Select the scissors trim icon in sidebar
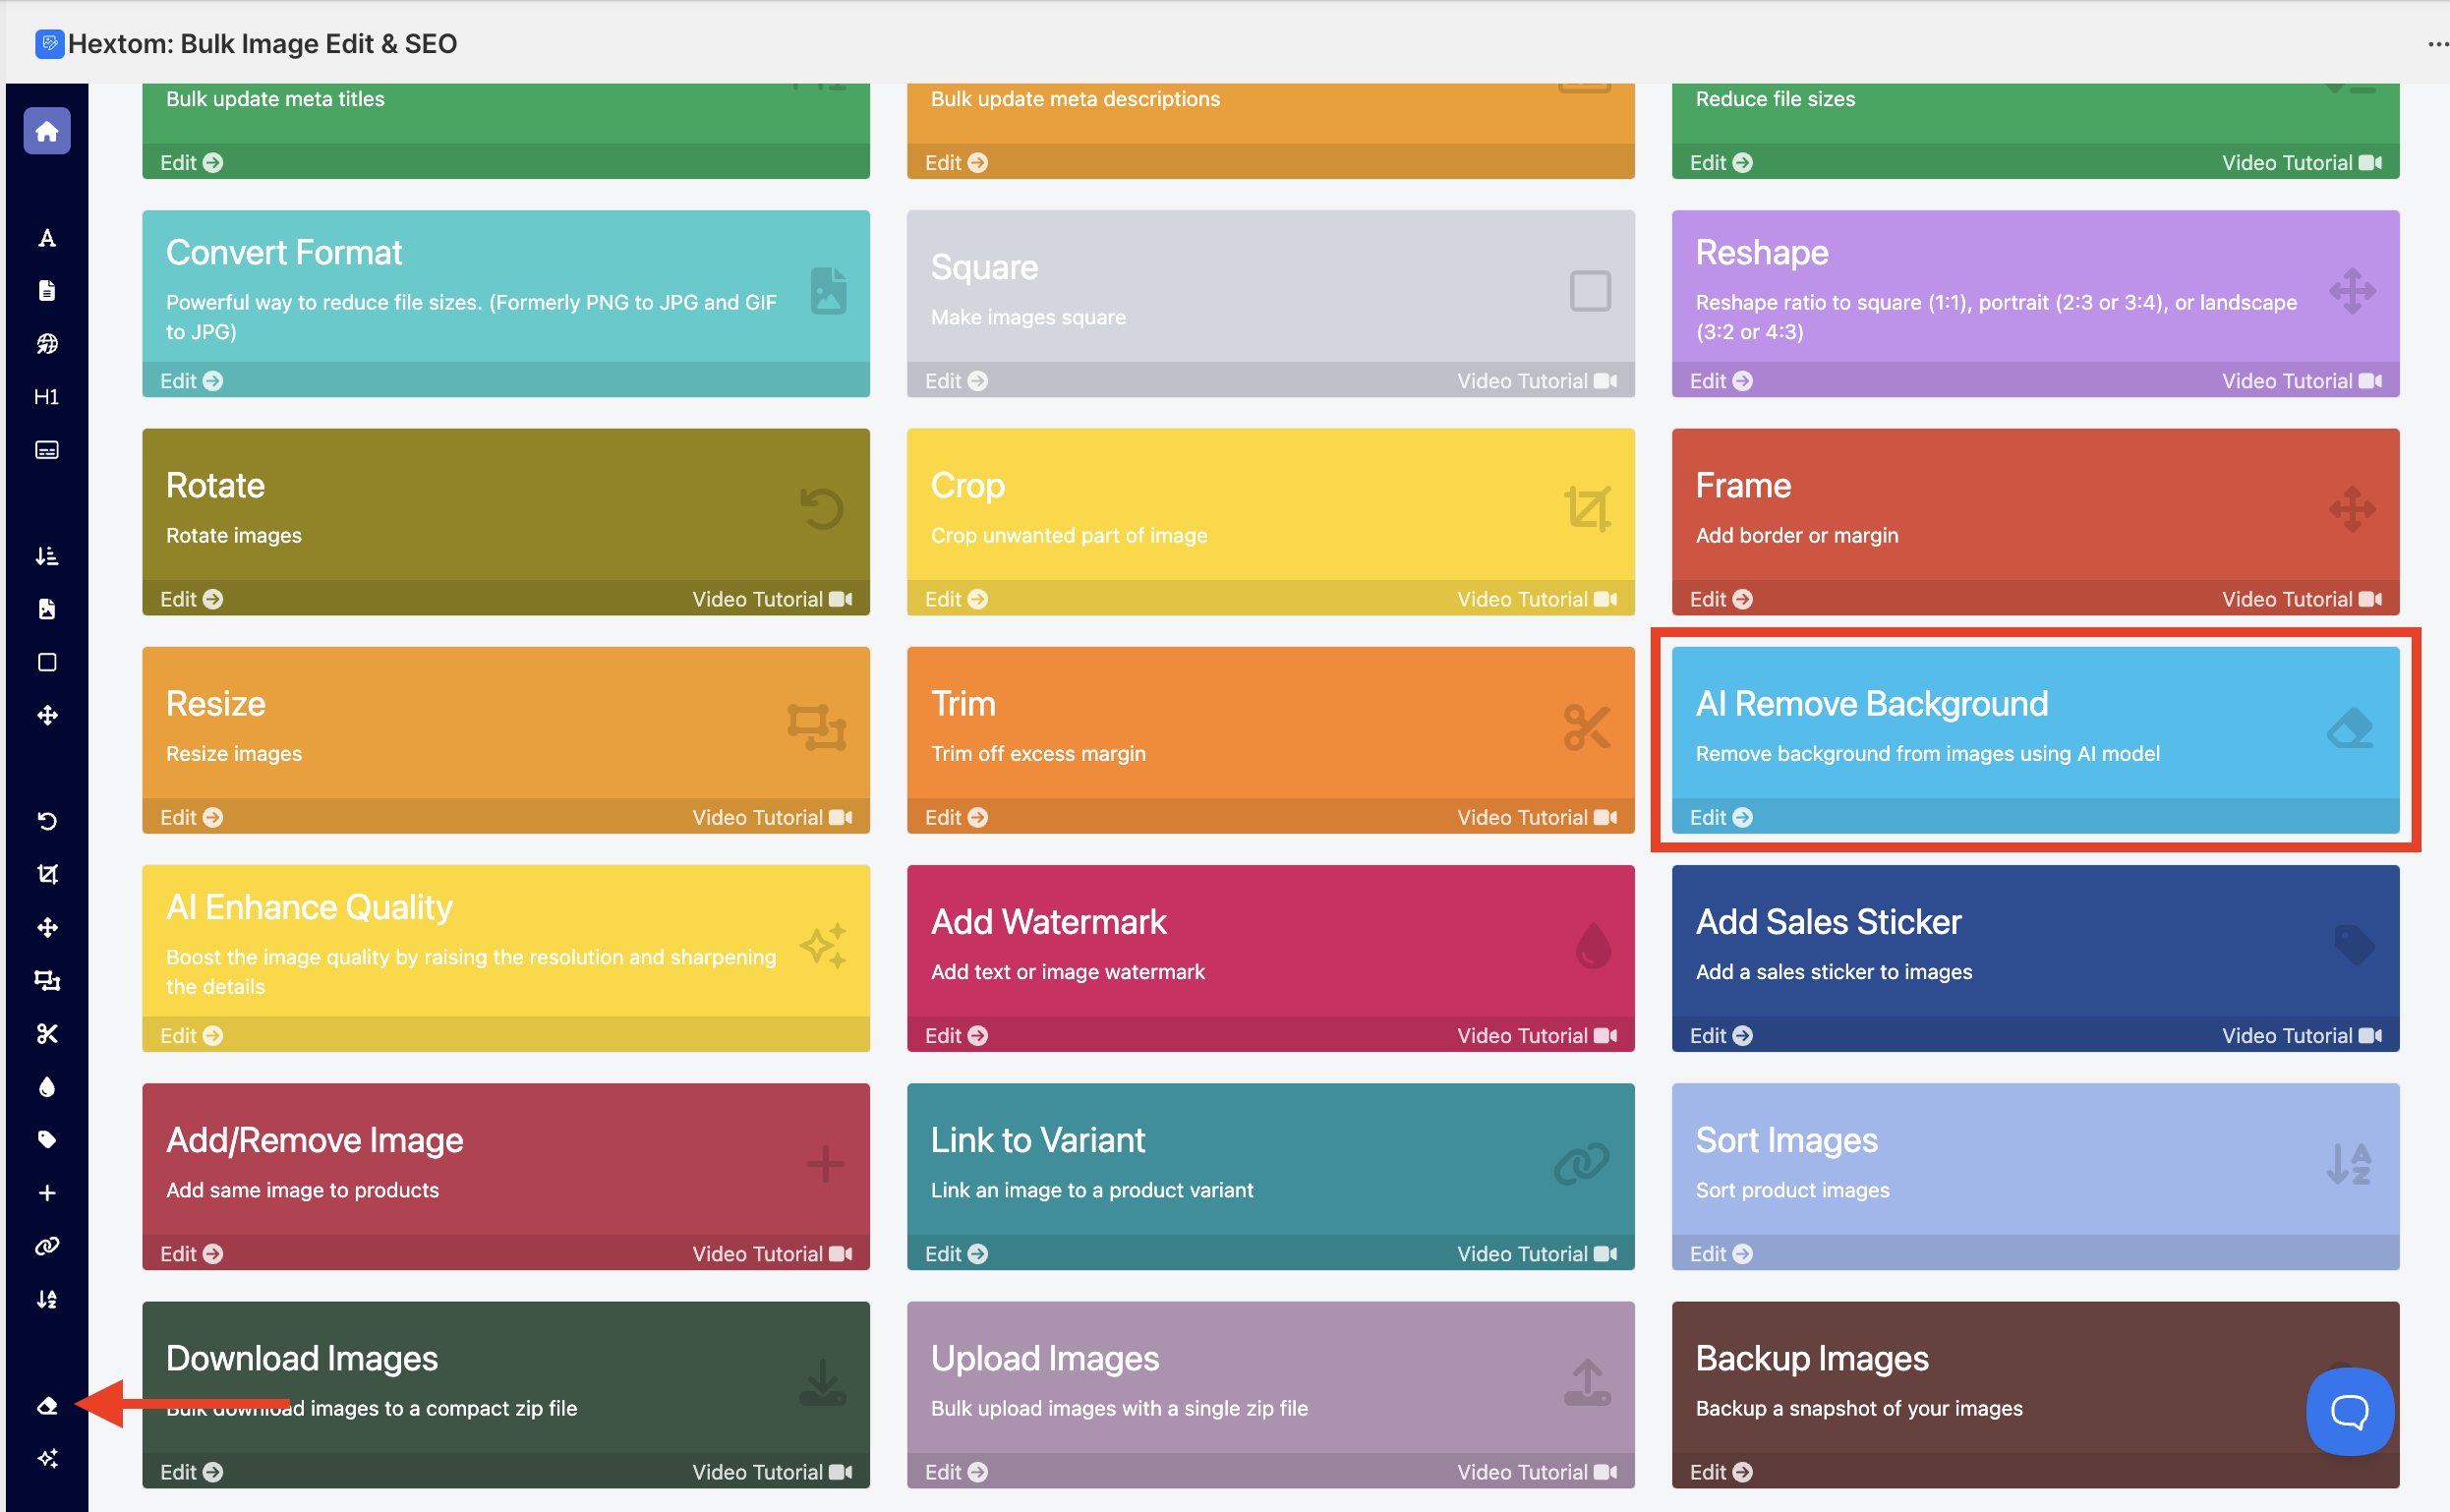Viewport: 2450px width, 1512px height. 47,1034
